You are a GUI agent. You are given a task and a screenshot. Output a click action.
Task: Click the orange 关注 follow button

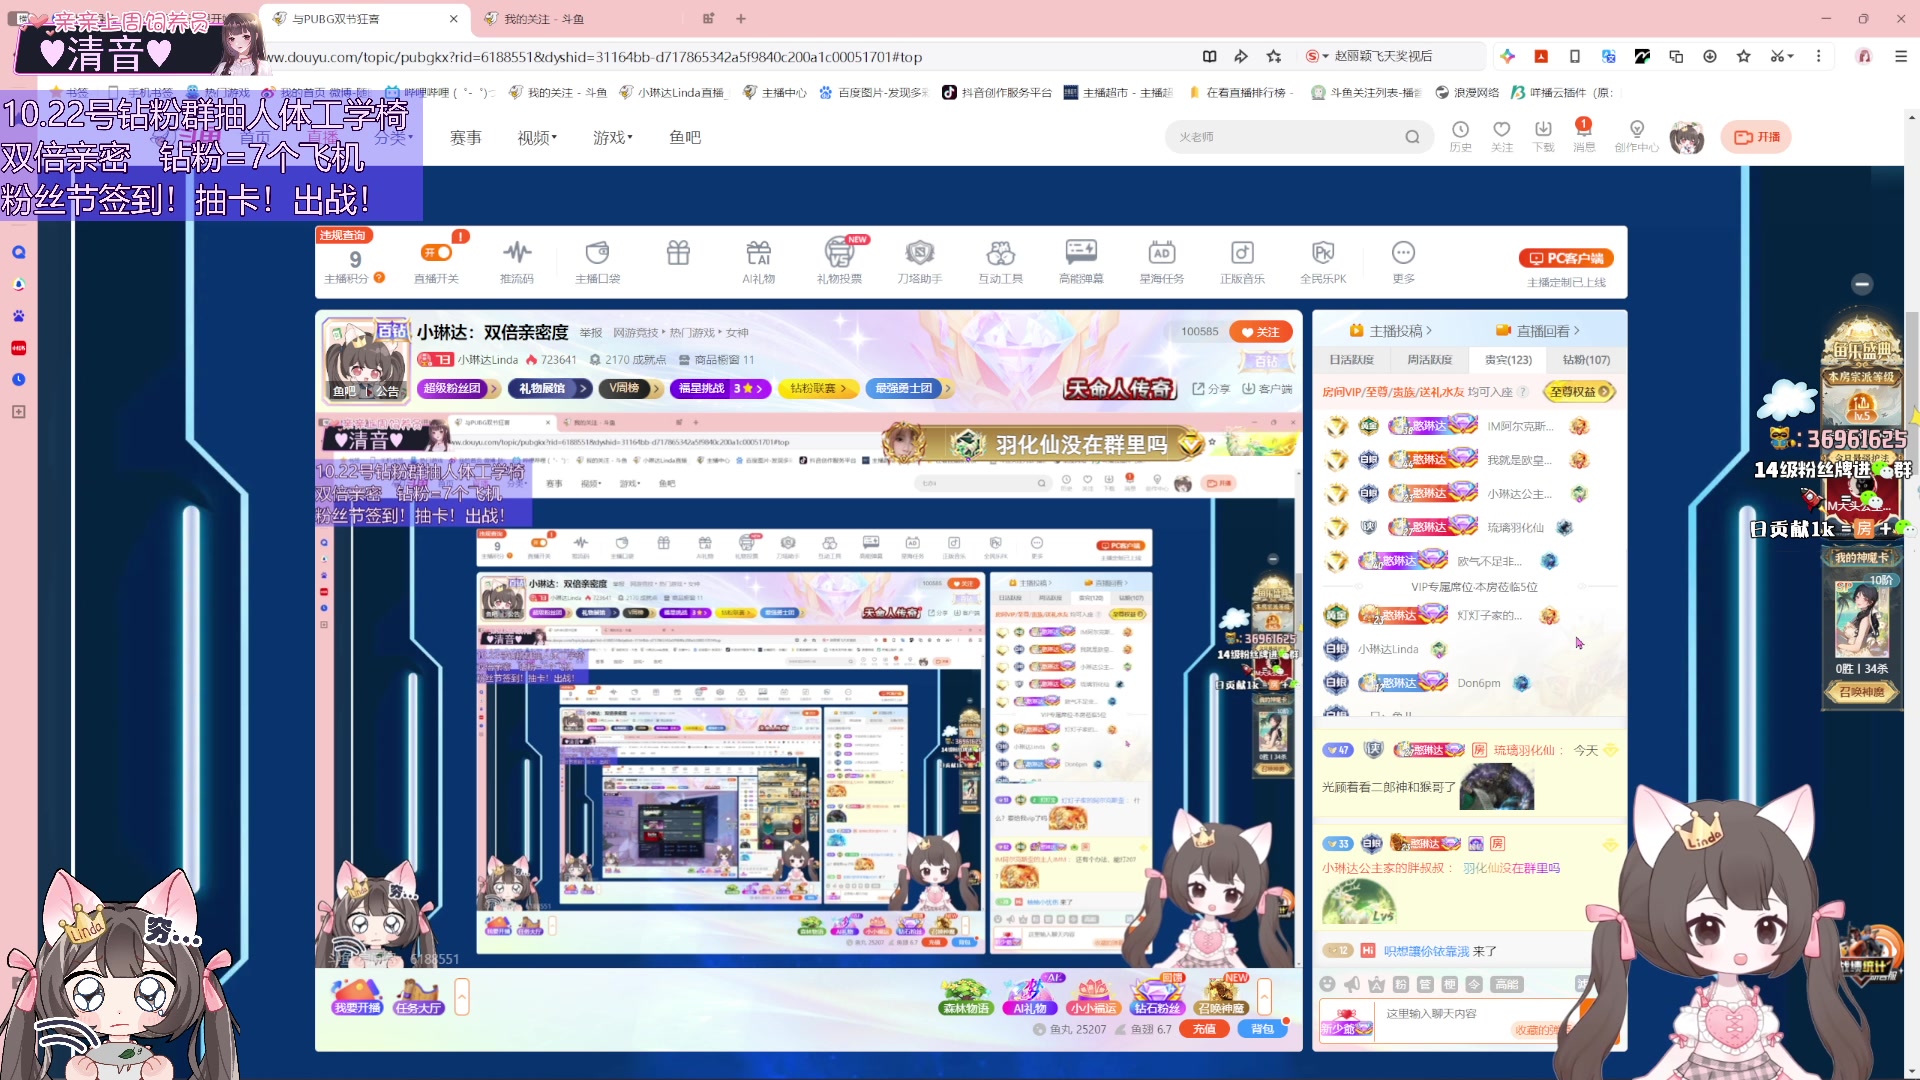(x=1261, y=332)
